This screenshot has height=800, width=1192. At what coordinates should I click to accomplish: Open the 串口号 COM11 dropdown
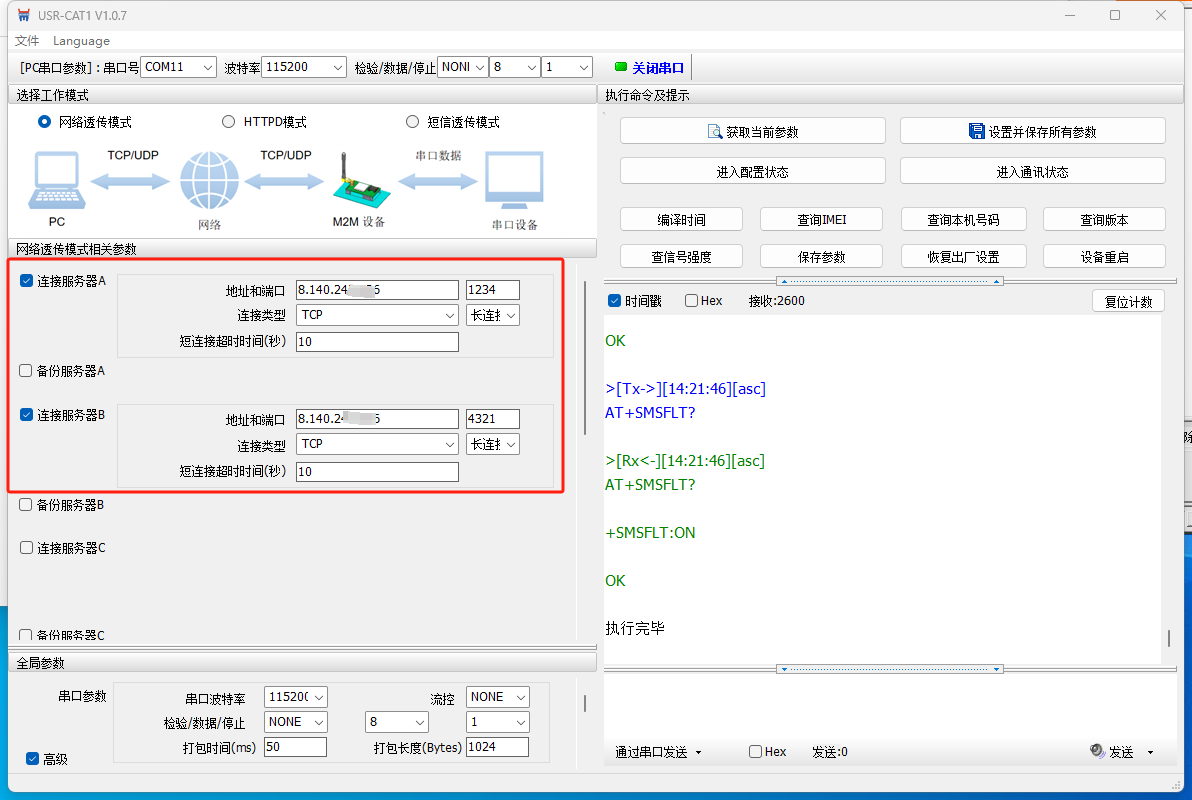coord(178,67)
